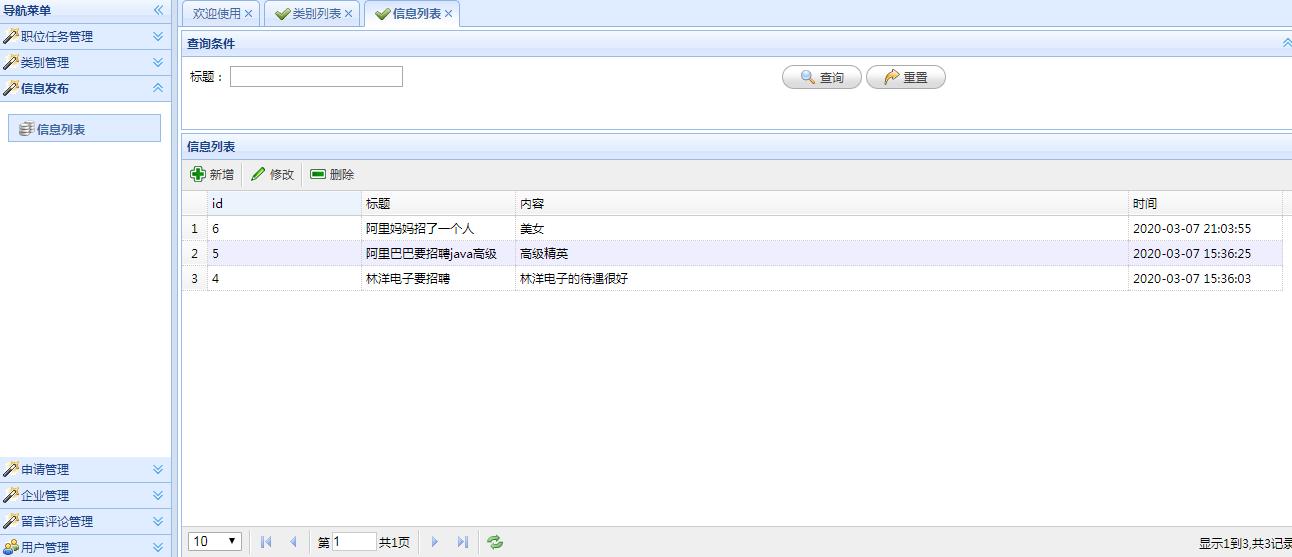Close the 欢迎使用 tab
The height and width of the screenshot is (557, 1292).
coord(248,14)
